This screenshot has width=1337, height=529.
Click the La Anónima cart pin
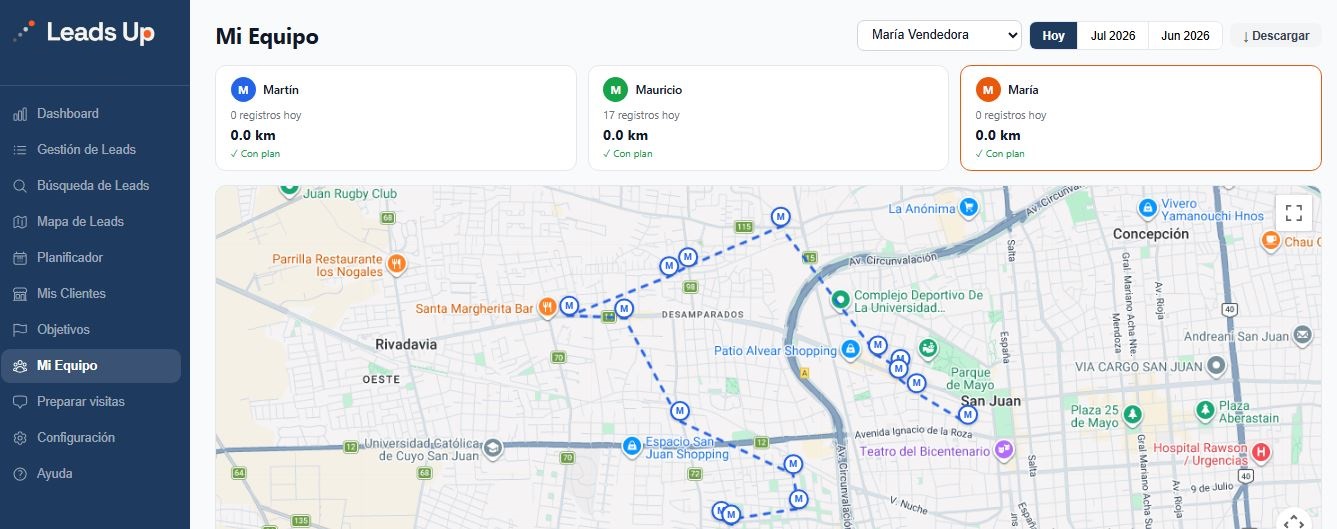pos(968,208)
